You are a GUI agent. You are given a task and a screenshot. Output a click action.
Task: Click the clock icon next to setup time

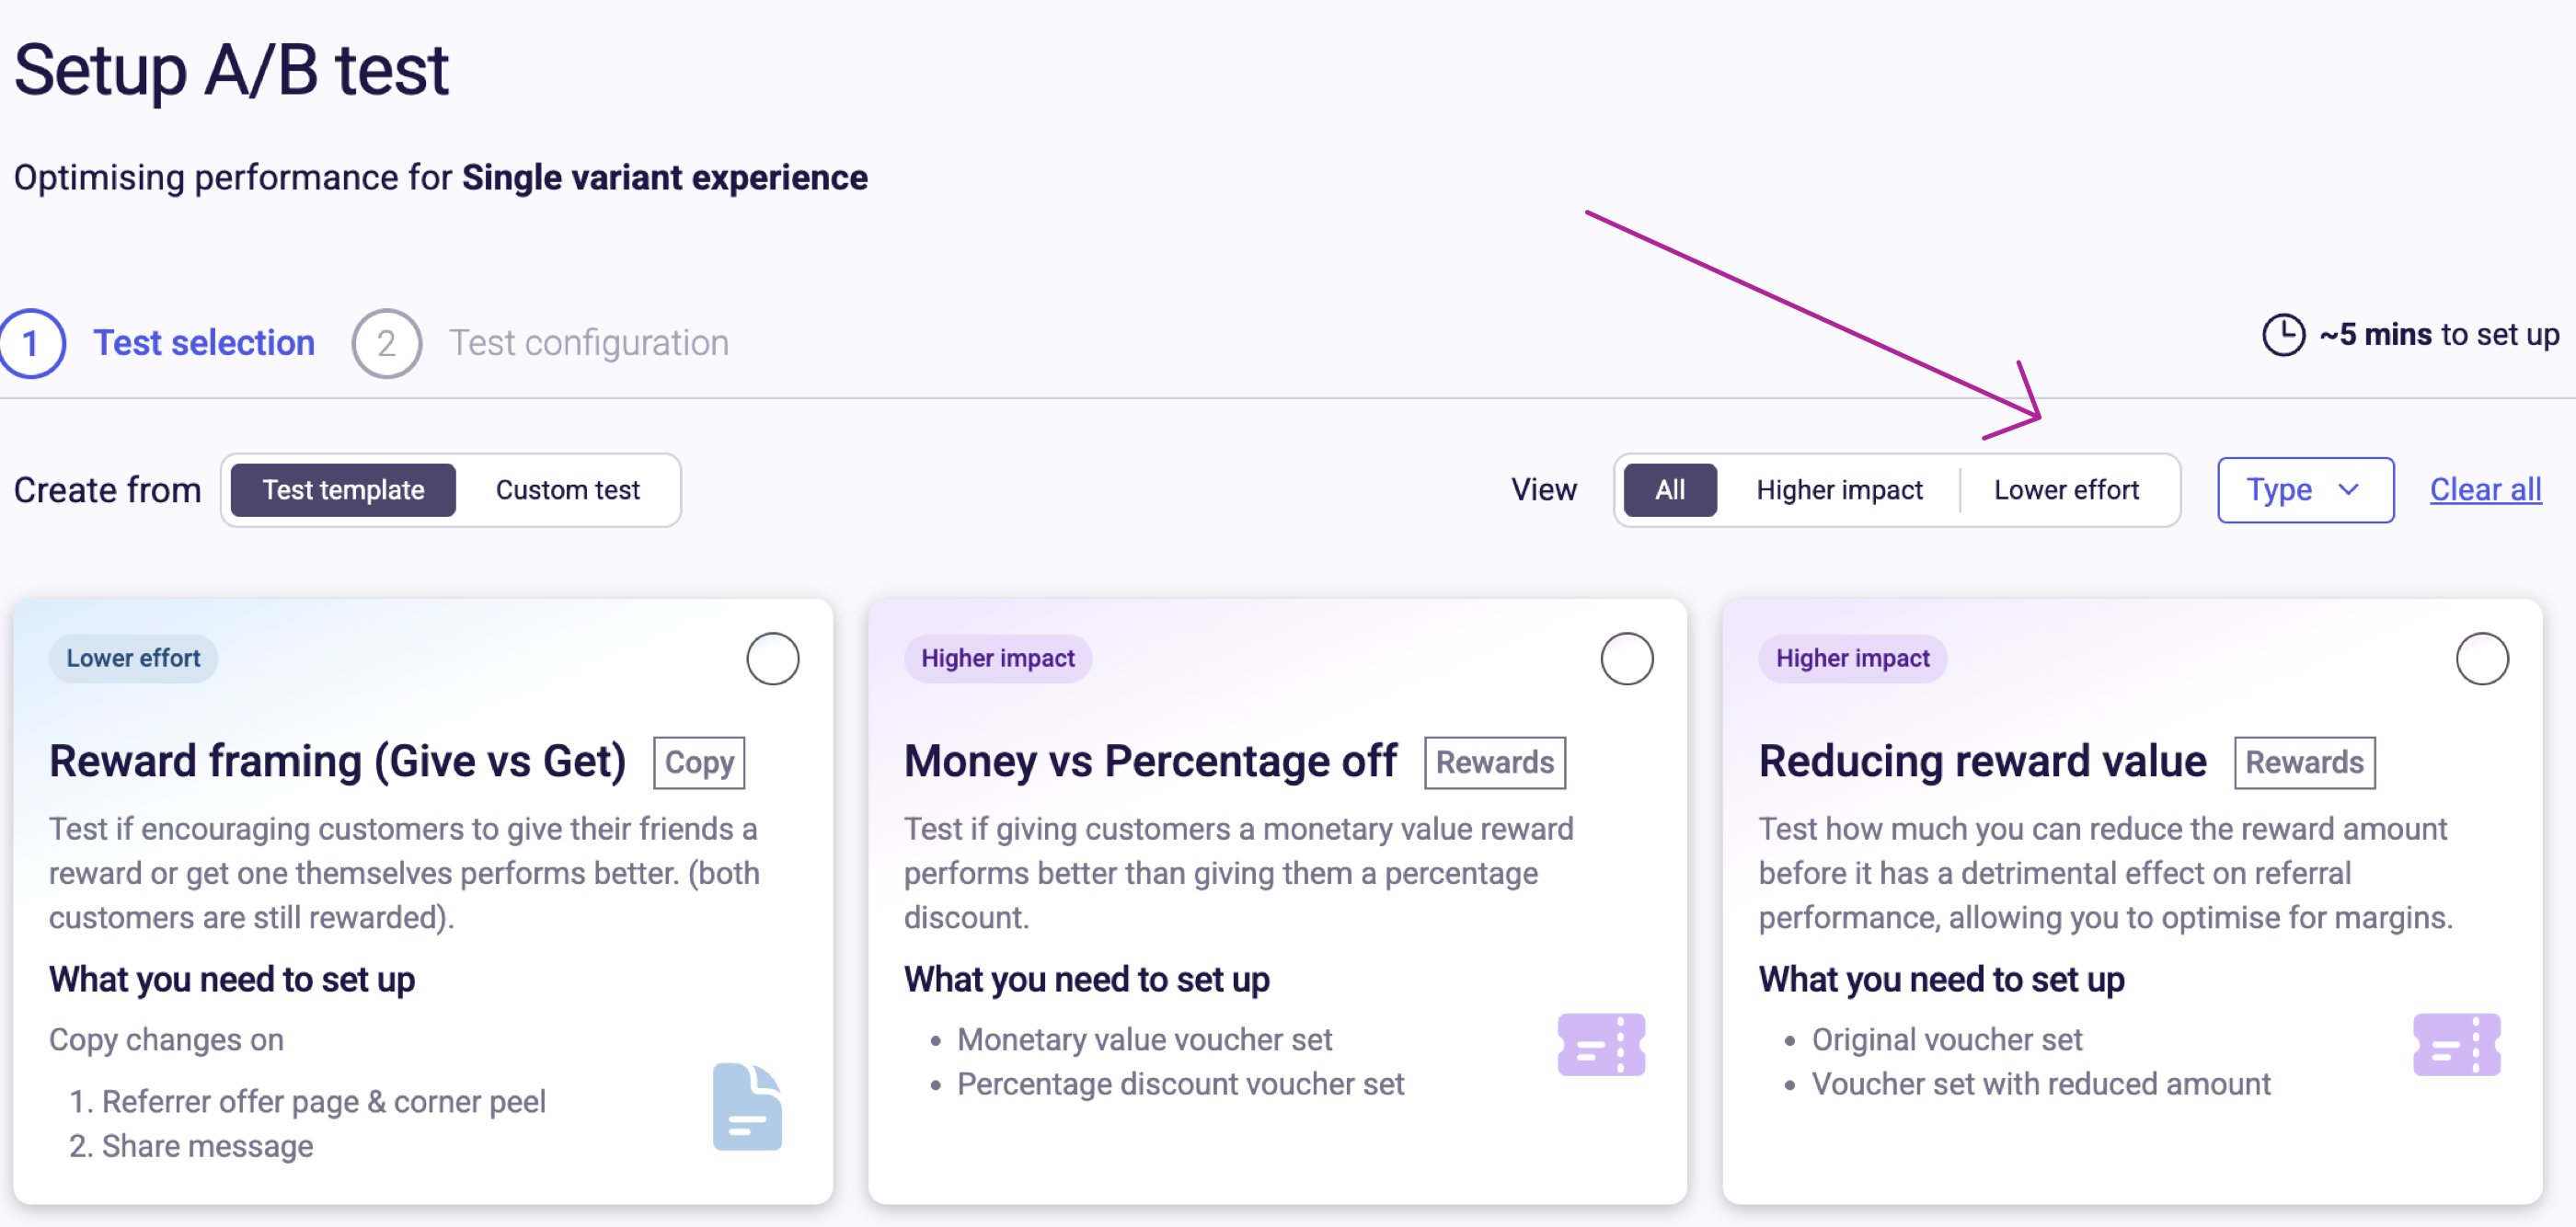(x=2283, y=335)
